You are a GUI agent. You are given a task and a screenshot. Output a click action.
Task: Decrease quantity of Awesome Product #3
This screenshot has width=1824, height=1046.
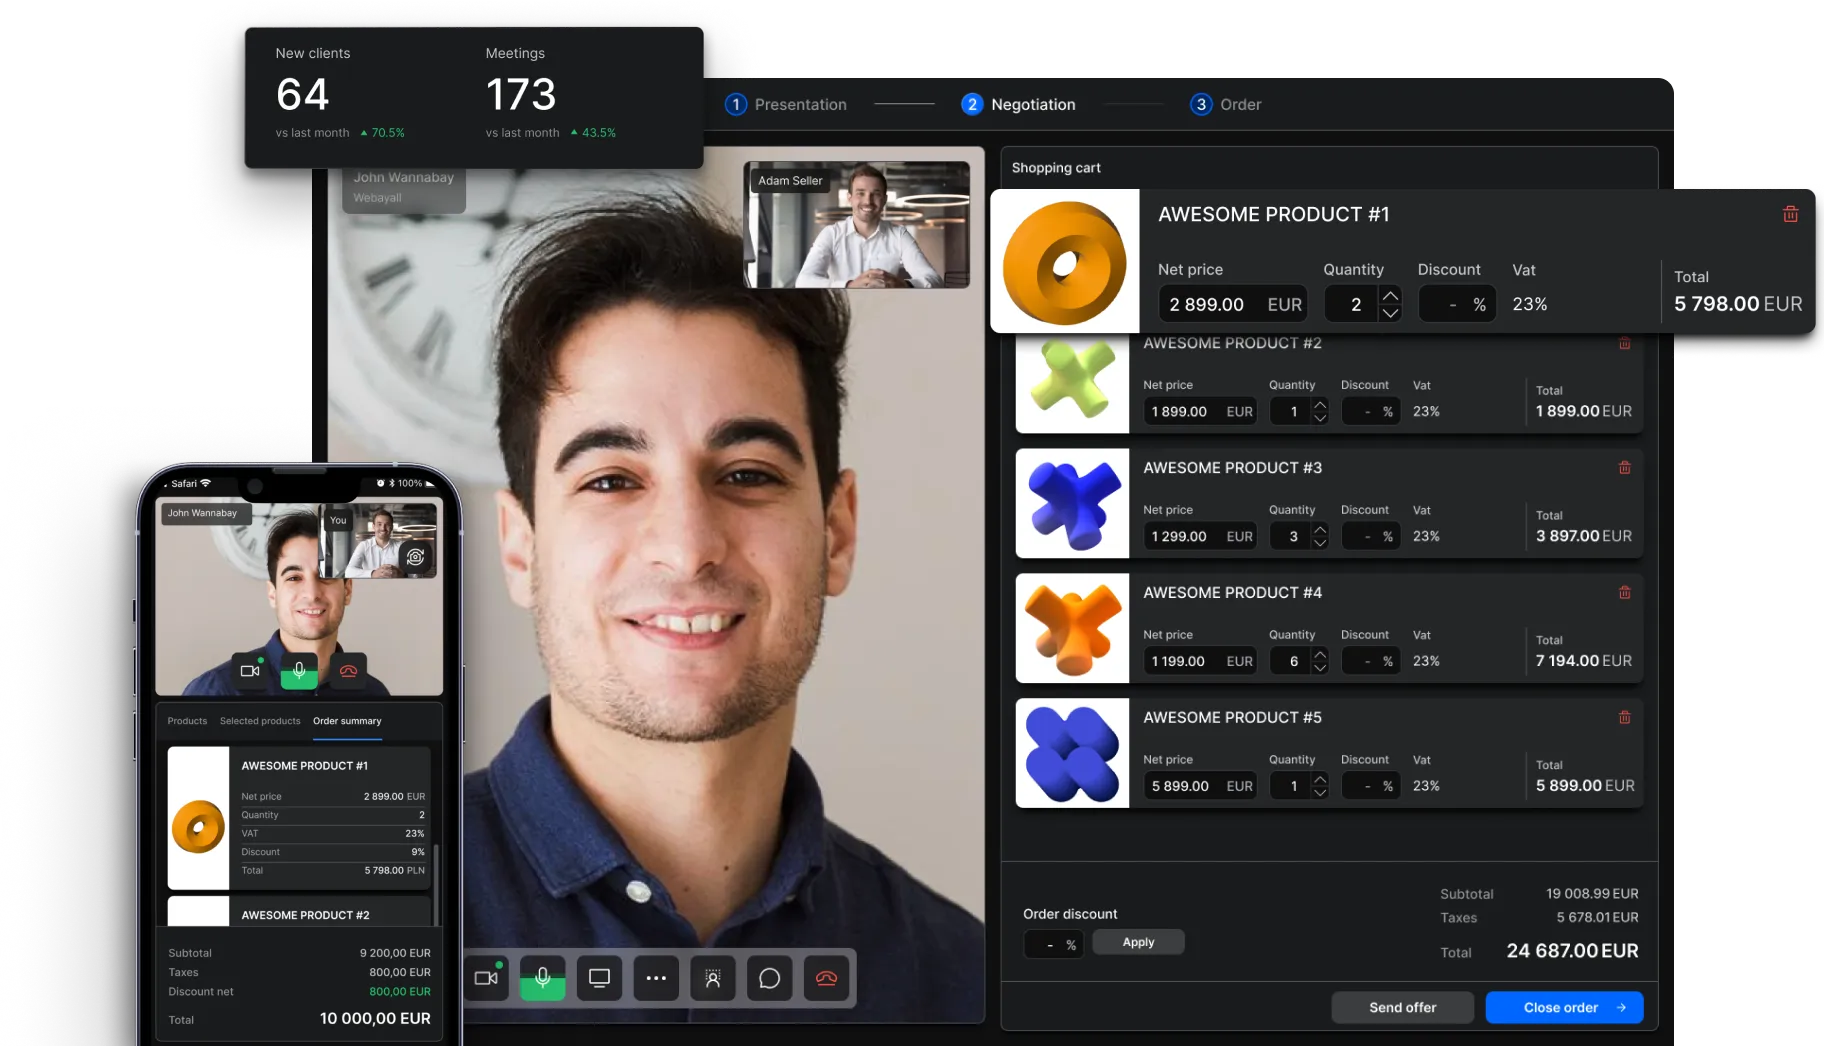[1320, 544]
